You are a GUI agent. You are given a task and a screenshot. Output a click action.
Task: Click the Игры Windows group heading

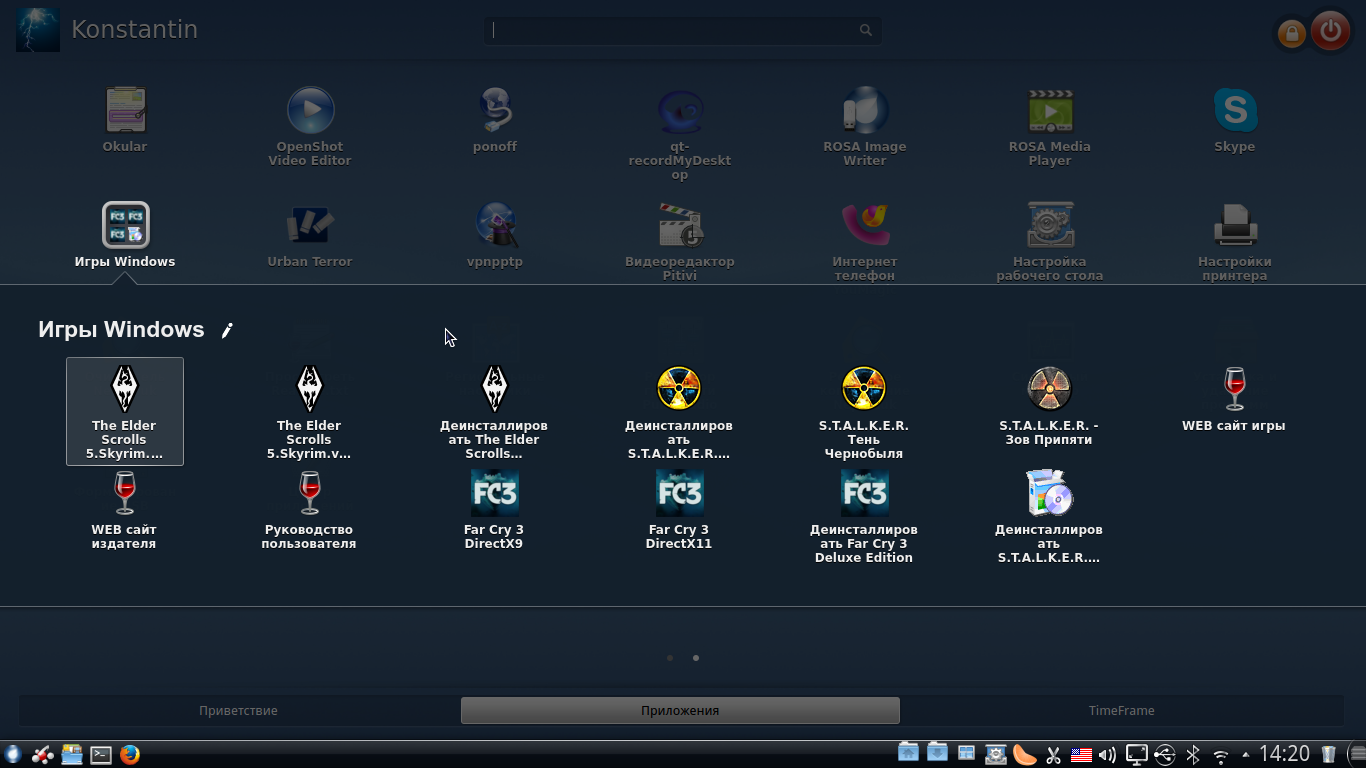tap(121, 330)
